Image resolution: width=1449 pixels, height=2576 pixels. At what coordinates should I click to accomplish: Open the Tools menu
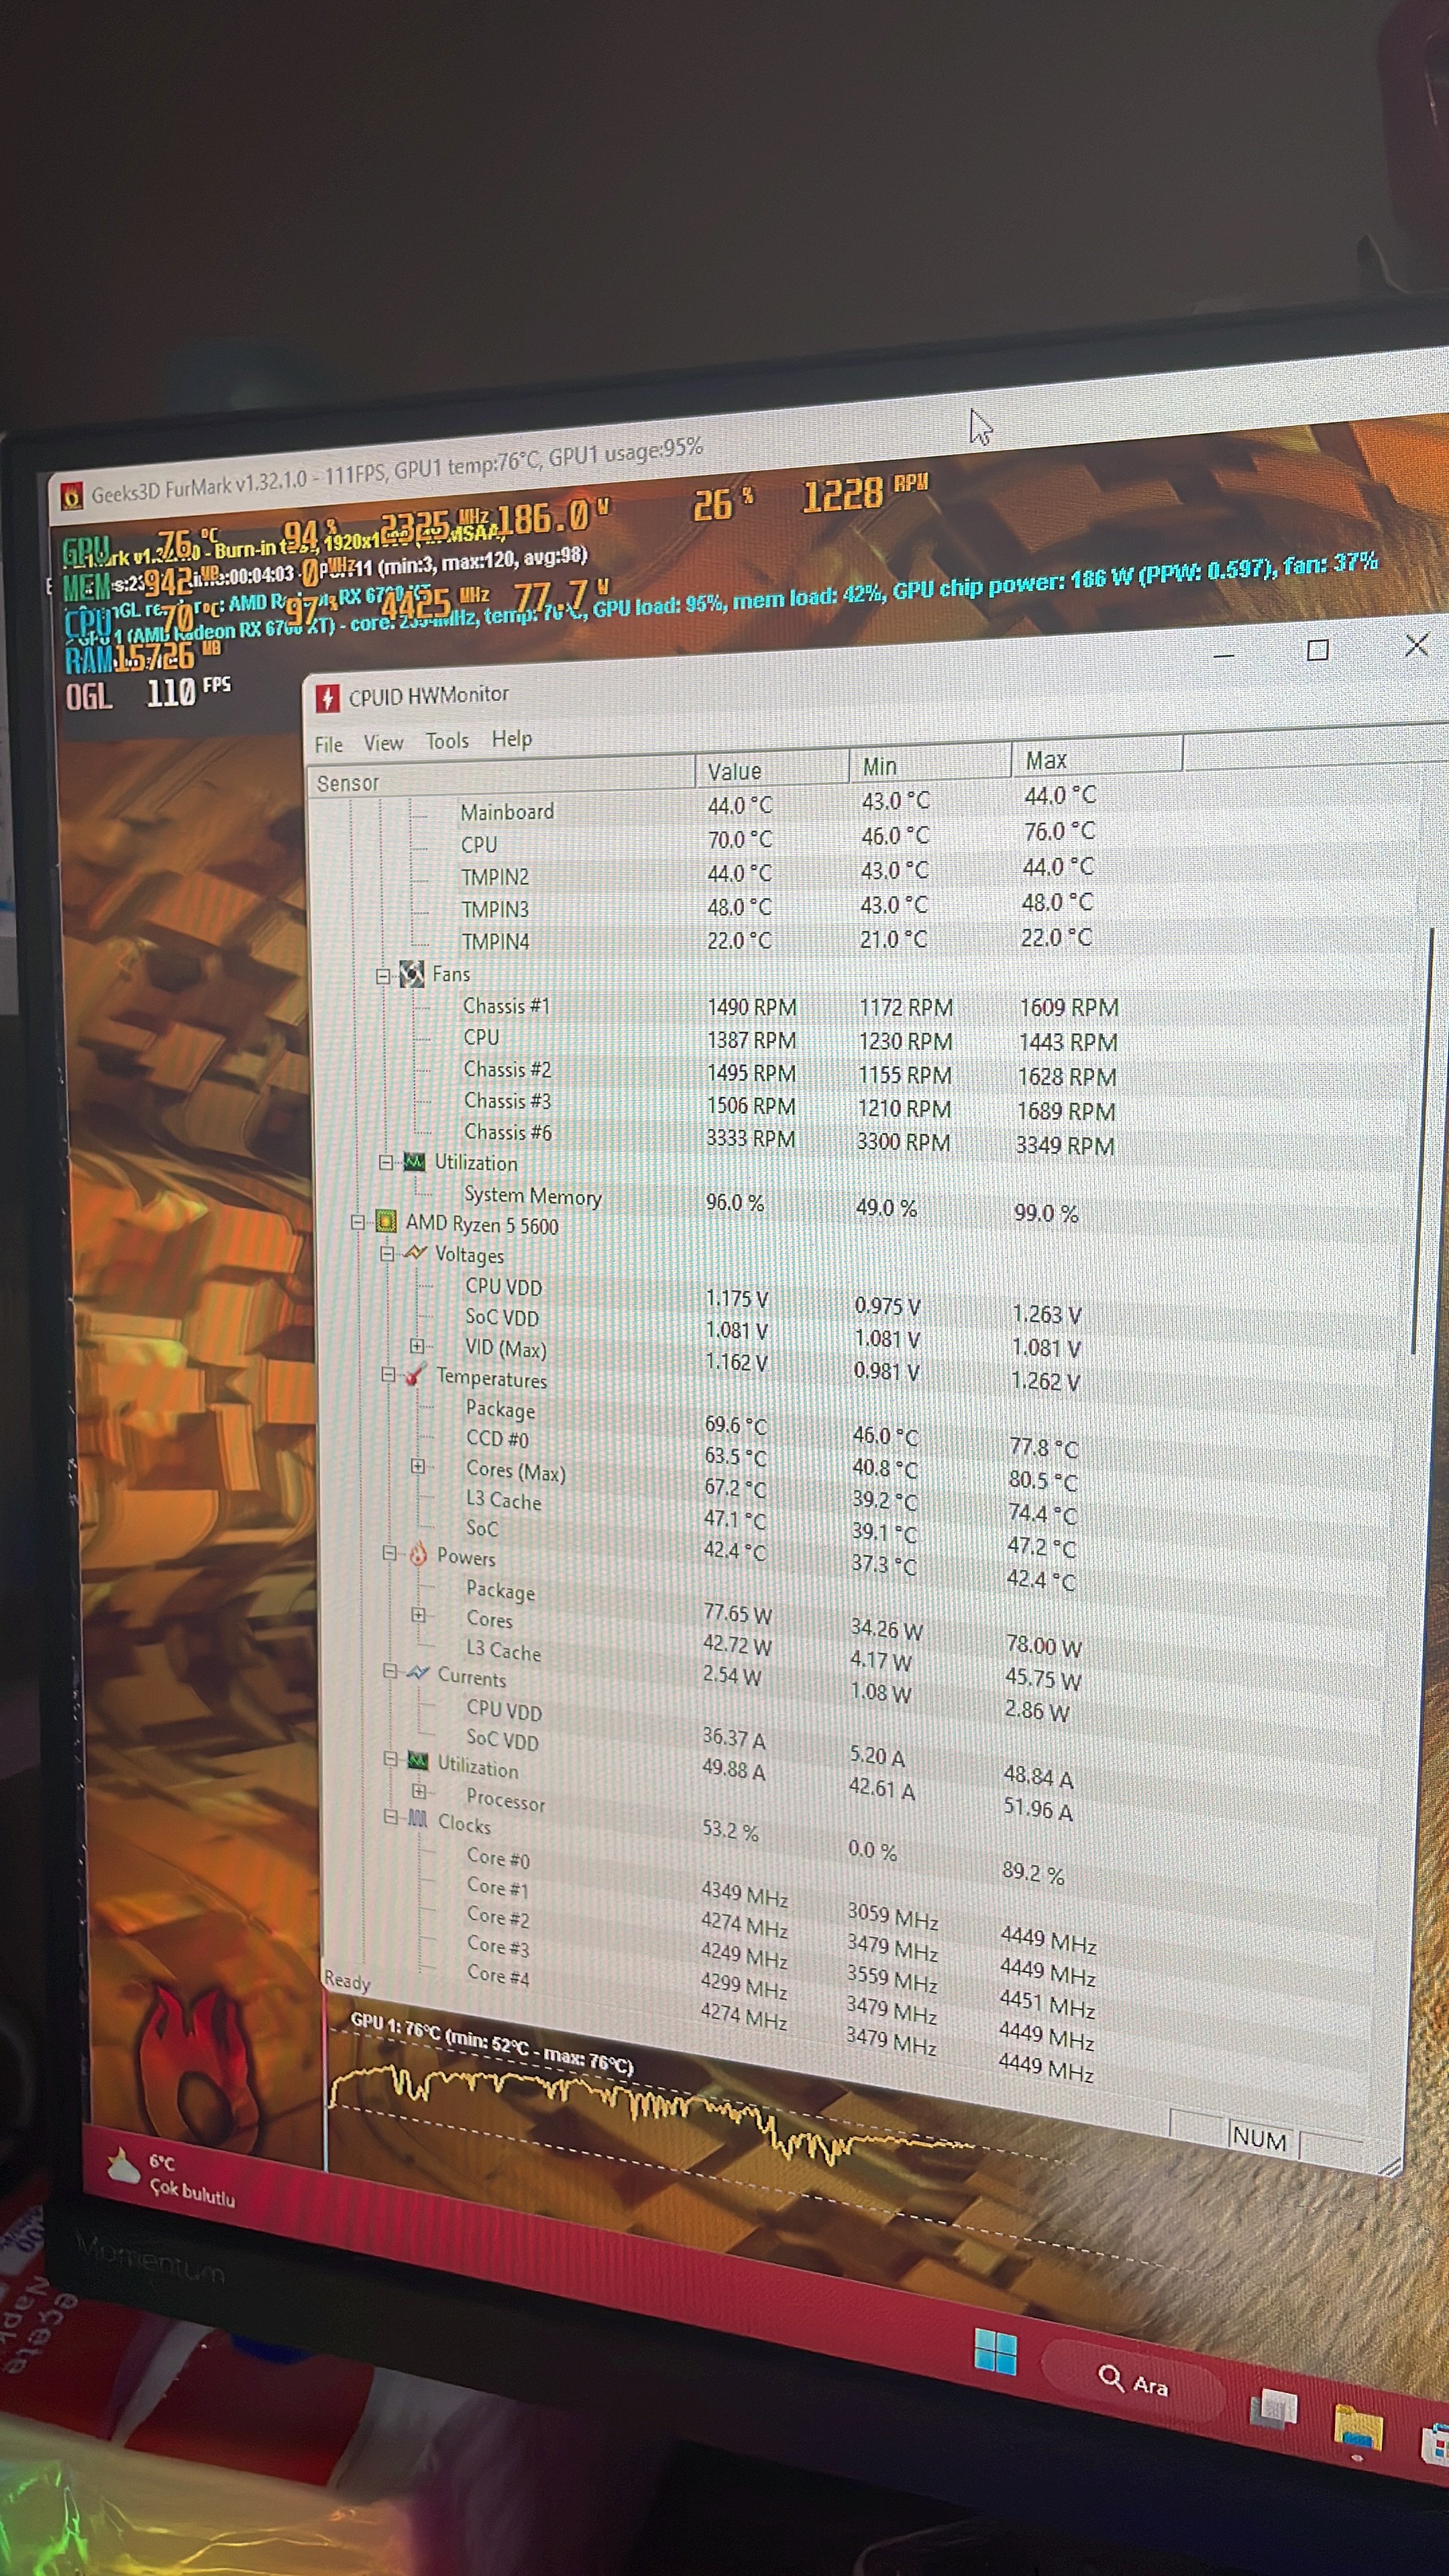coord(447,741)
